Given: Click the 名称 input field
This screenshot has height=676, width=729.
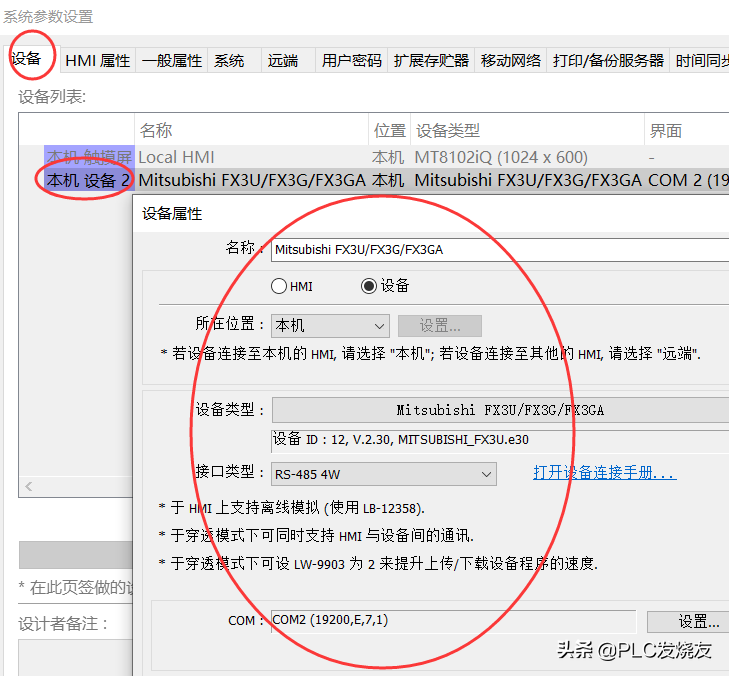Looking at the screenshot, I should click(x=500, y=249).
